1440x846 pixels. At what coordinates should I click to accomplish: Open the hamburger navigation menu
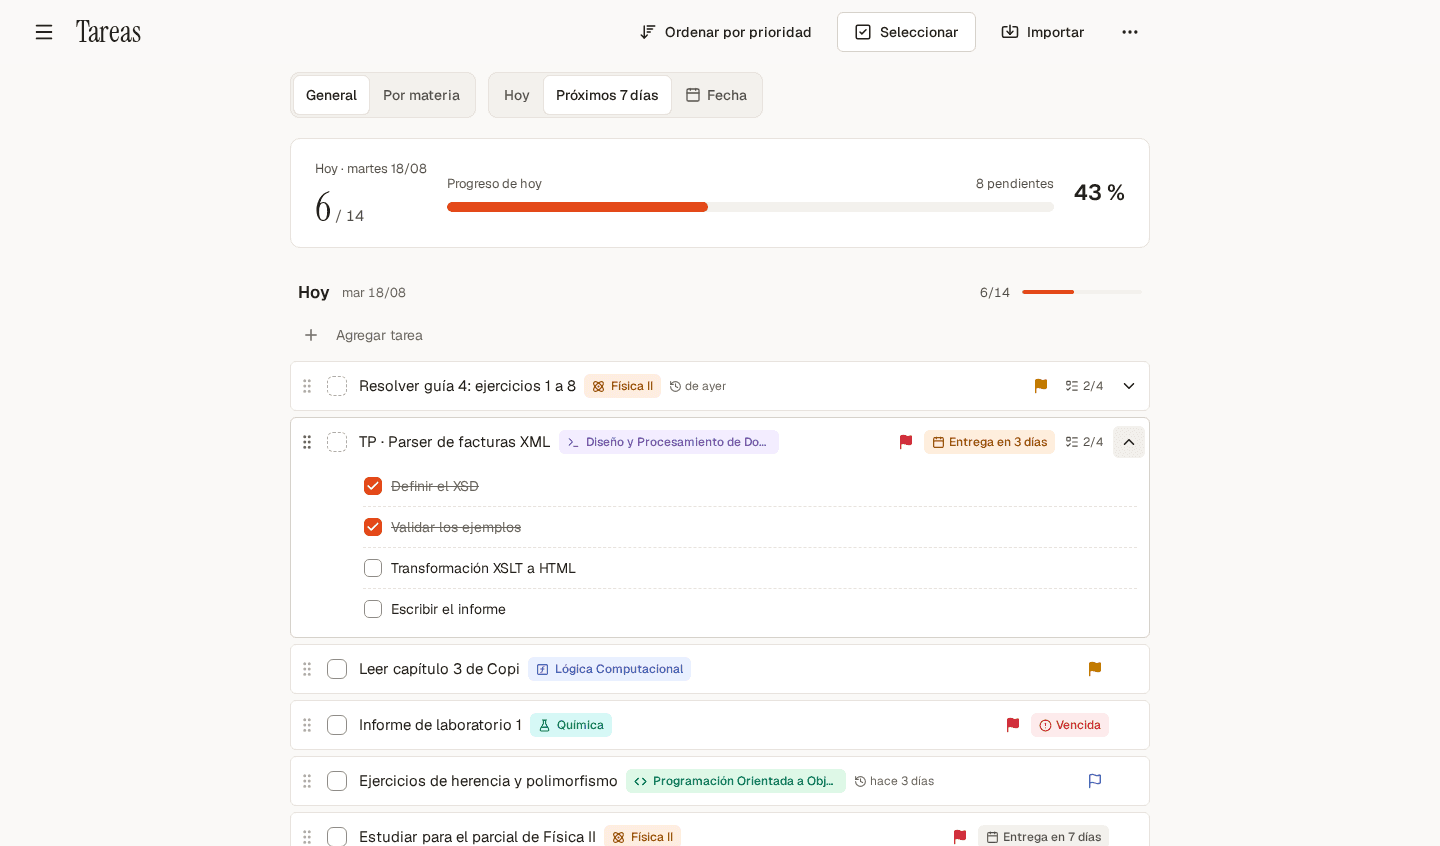(44, 32)
